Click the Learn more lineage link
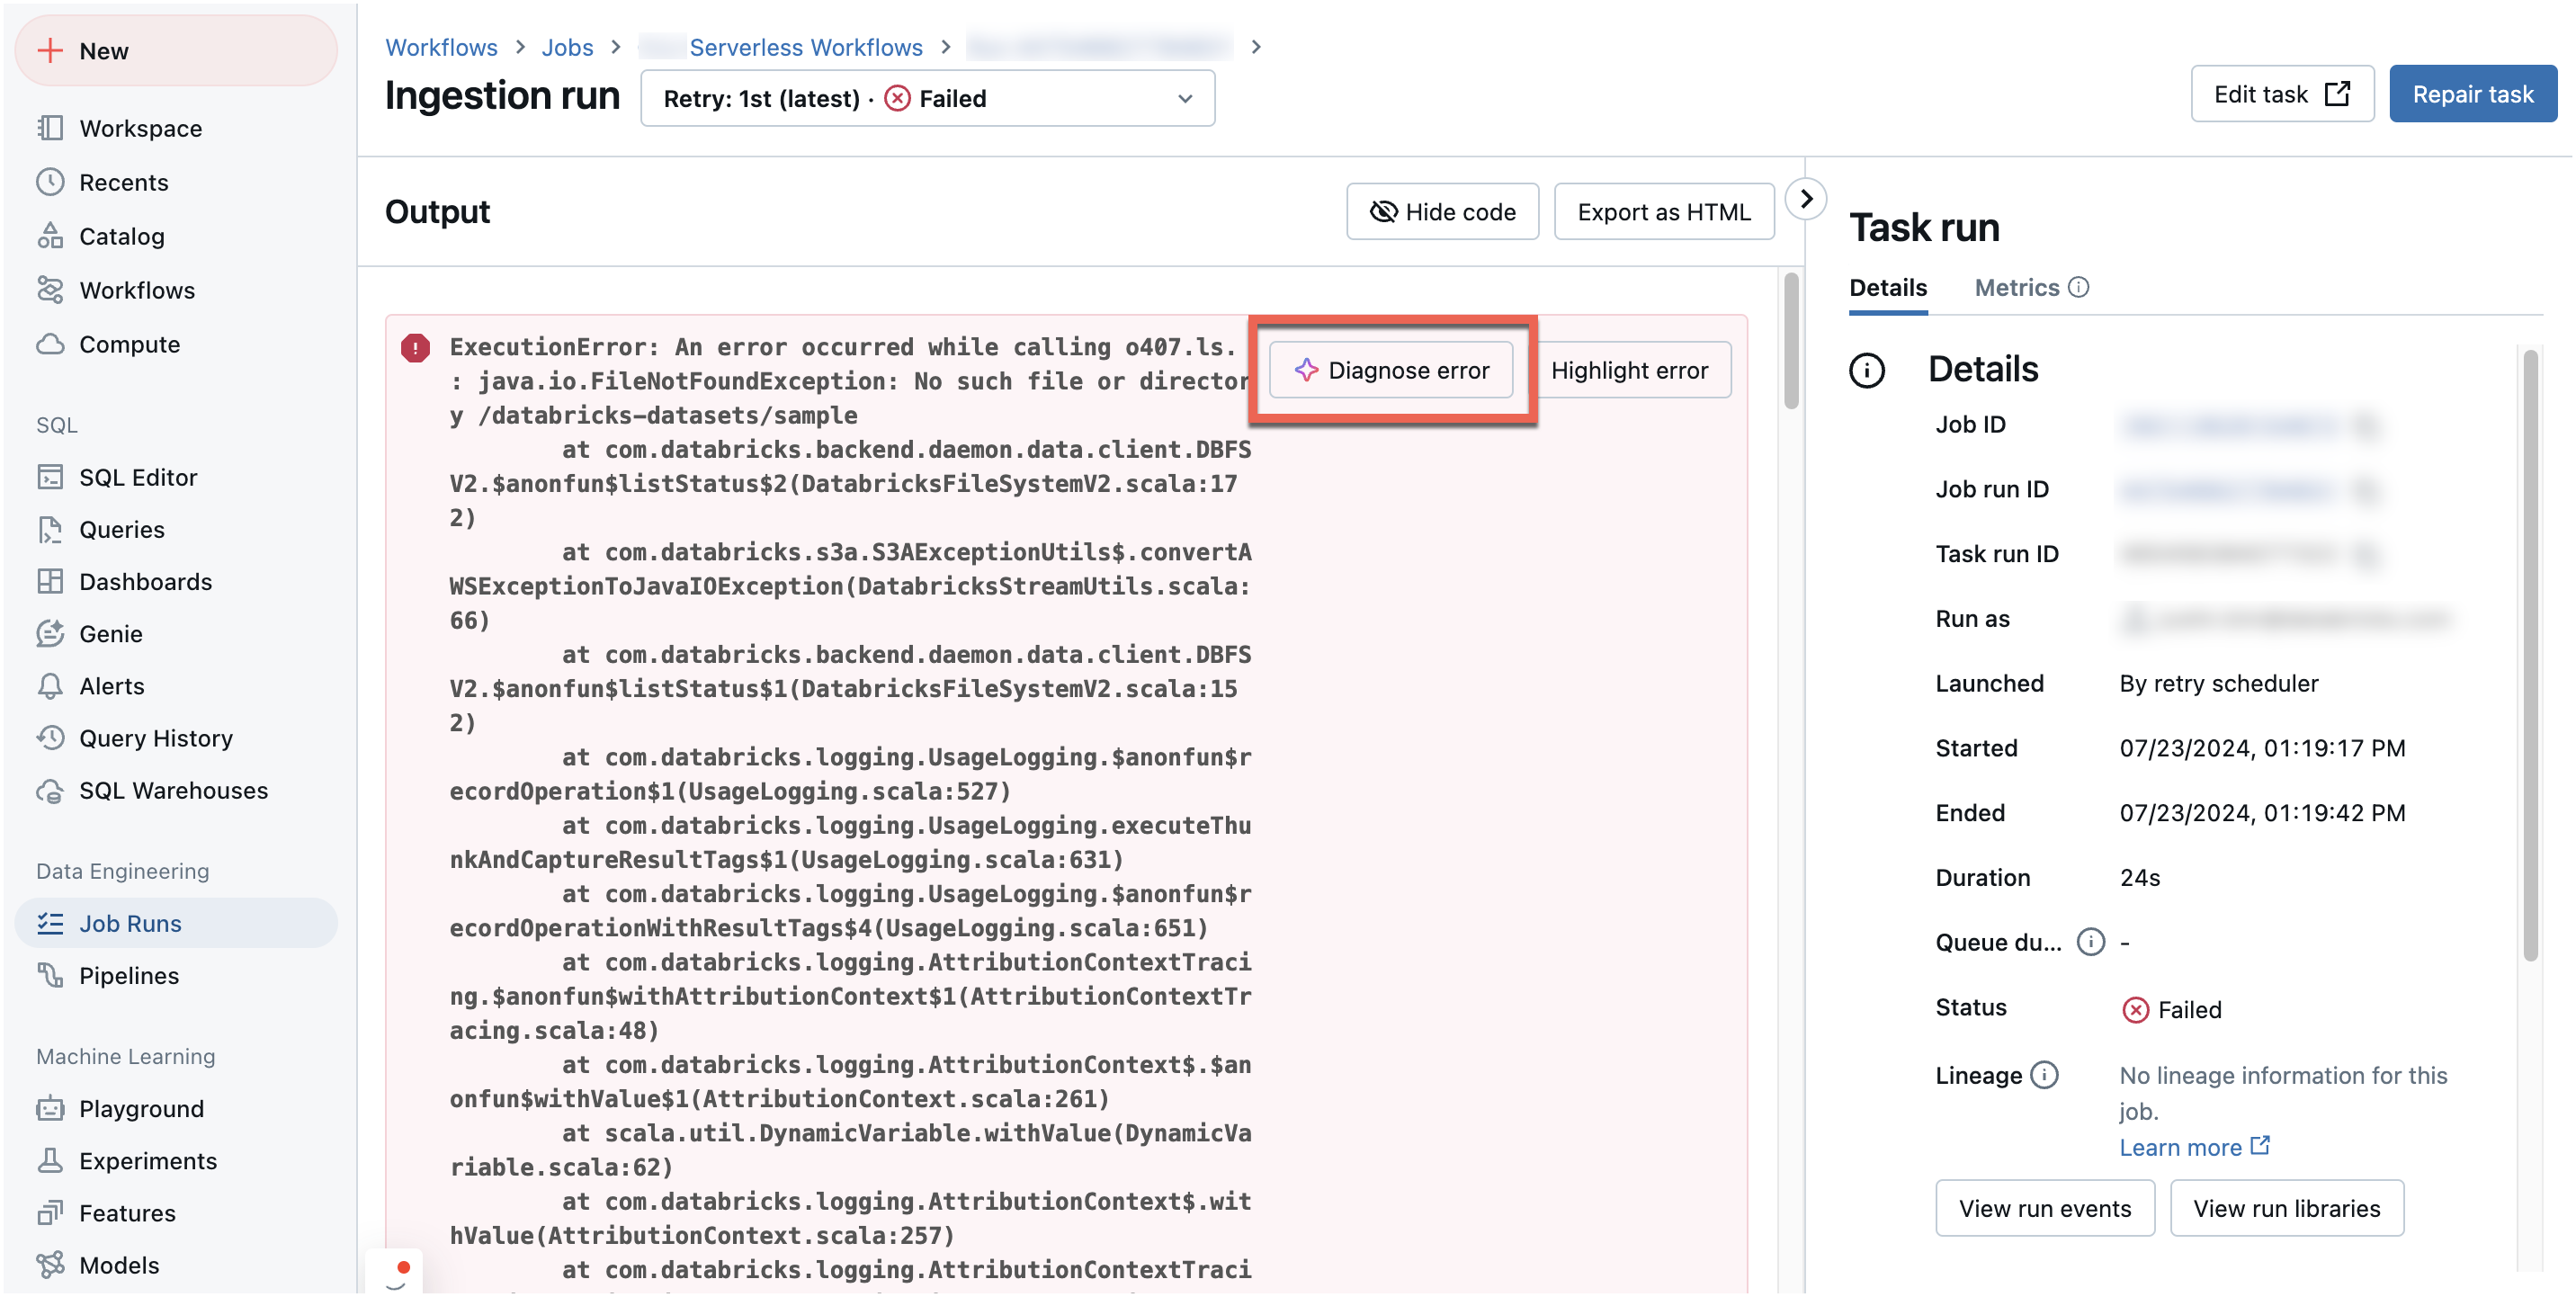The width and height of the screenshot is (2576, 1297). pyautogui.click(x=2179, y=1145)
